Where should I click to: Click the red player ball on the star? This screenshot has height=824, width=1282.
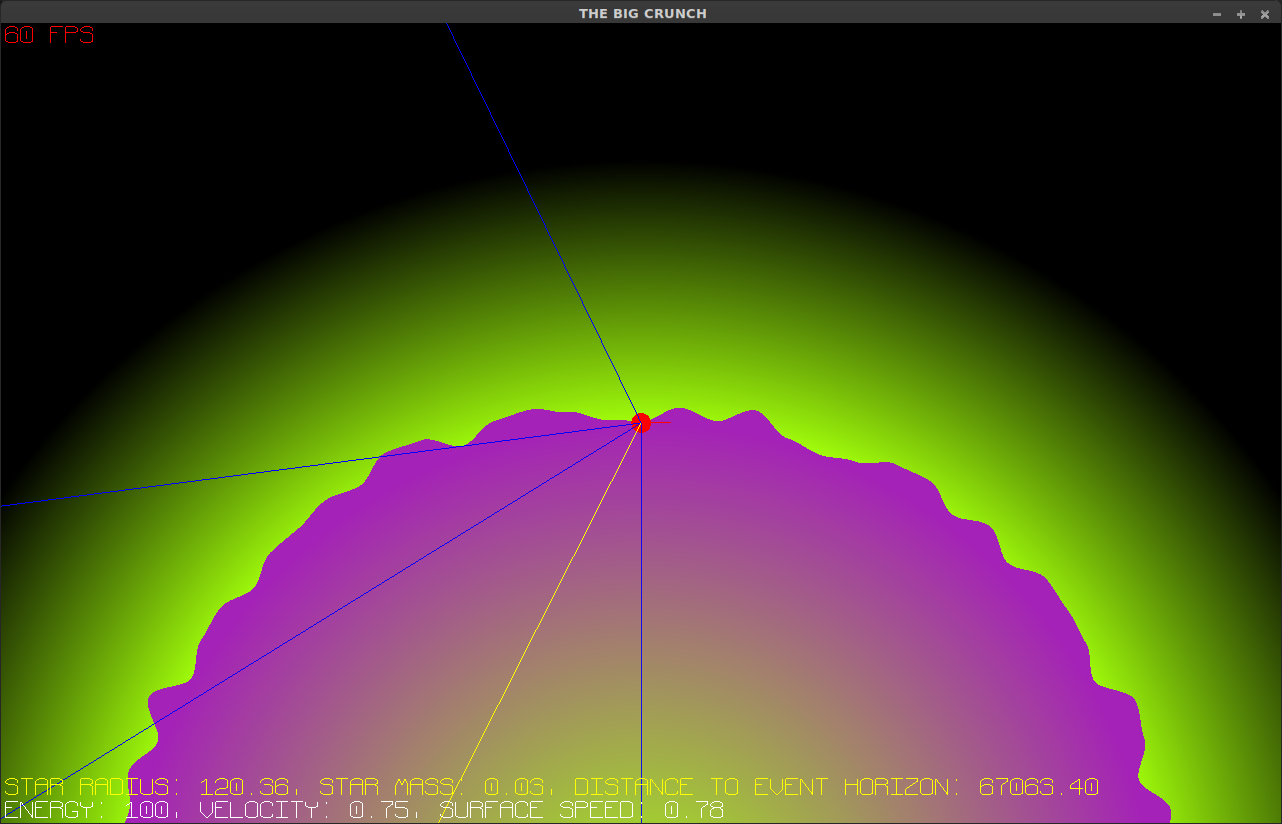(x=641, y=423)
